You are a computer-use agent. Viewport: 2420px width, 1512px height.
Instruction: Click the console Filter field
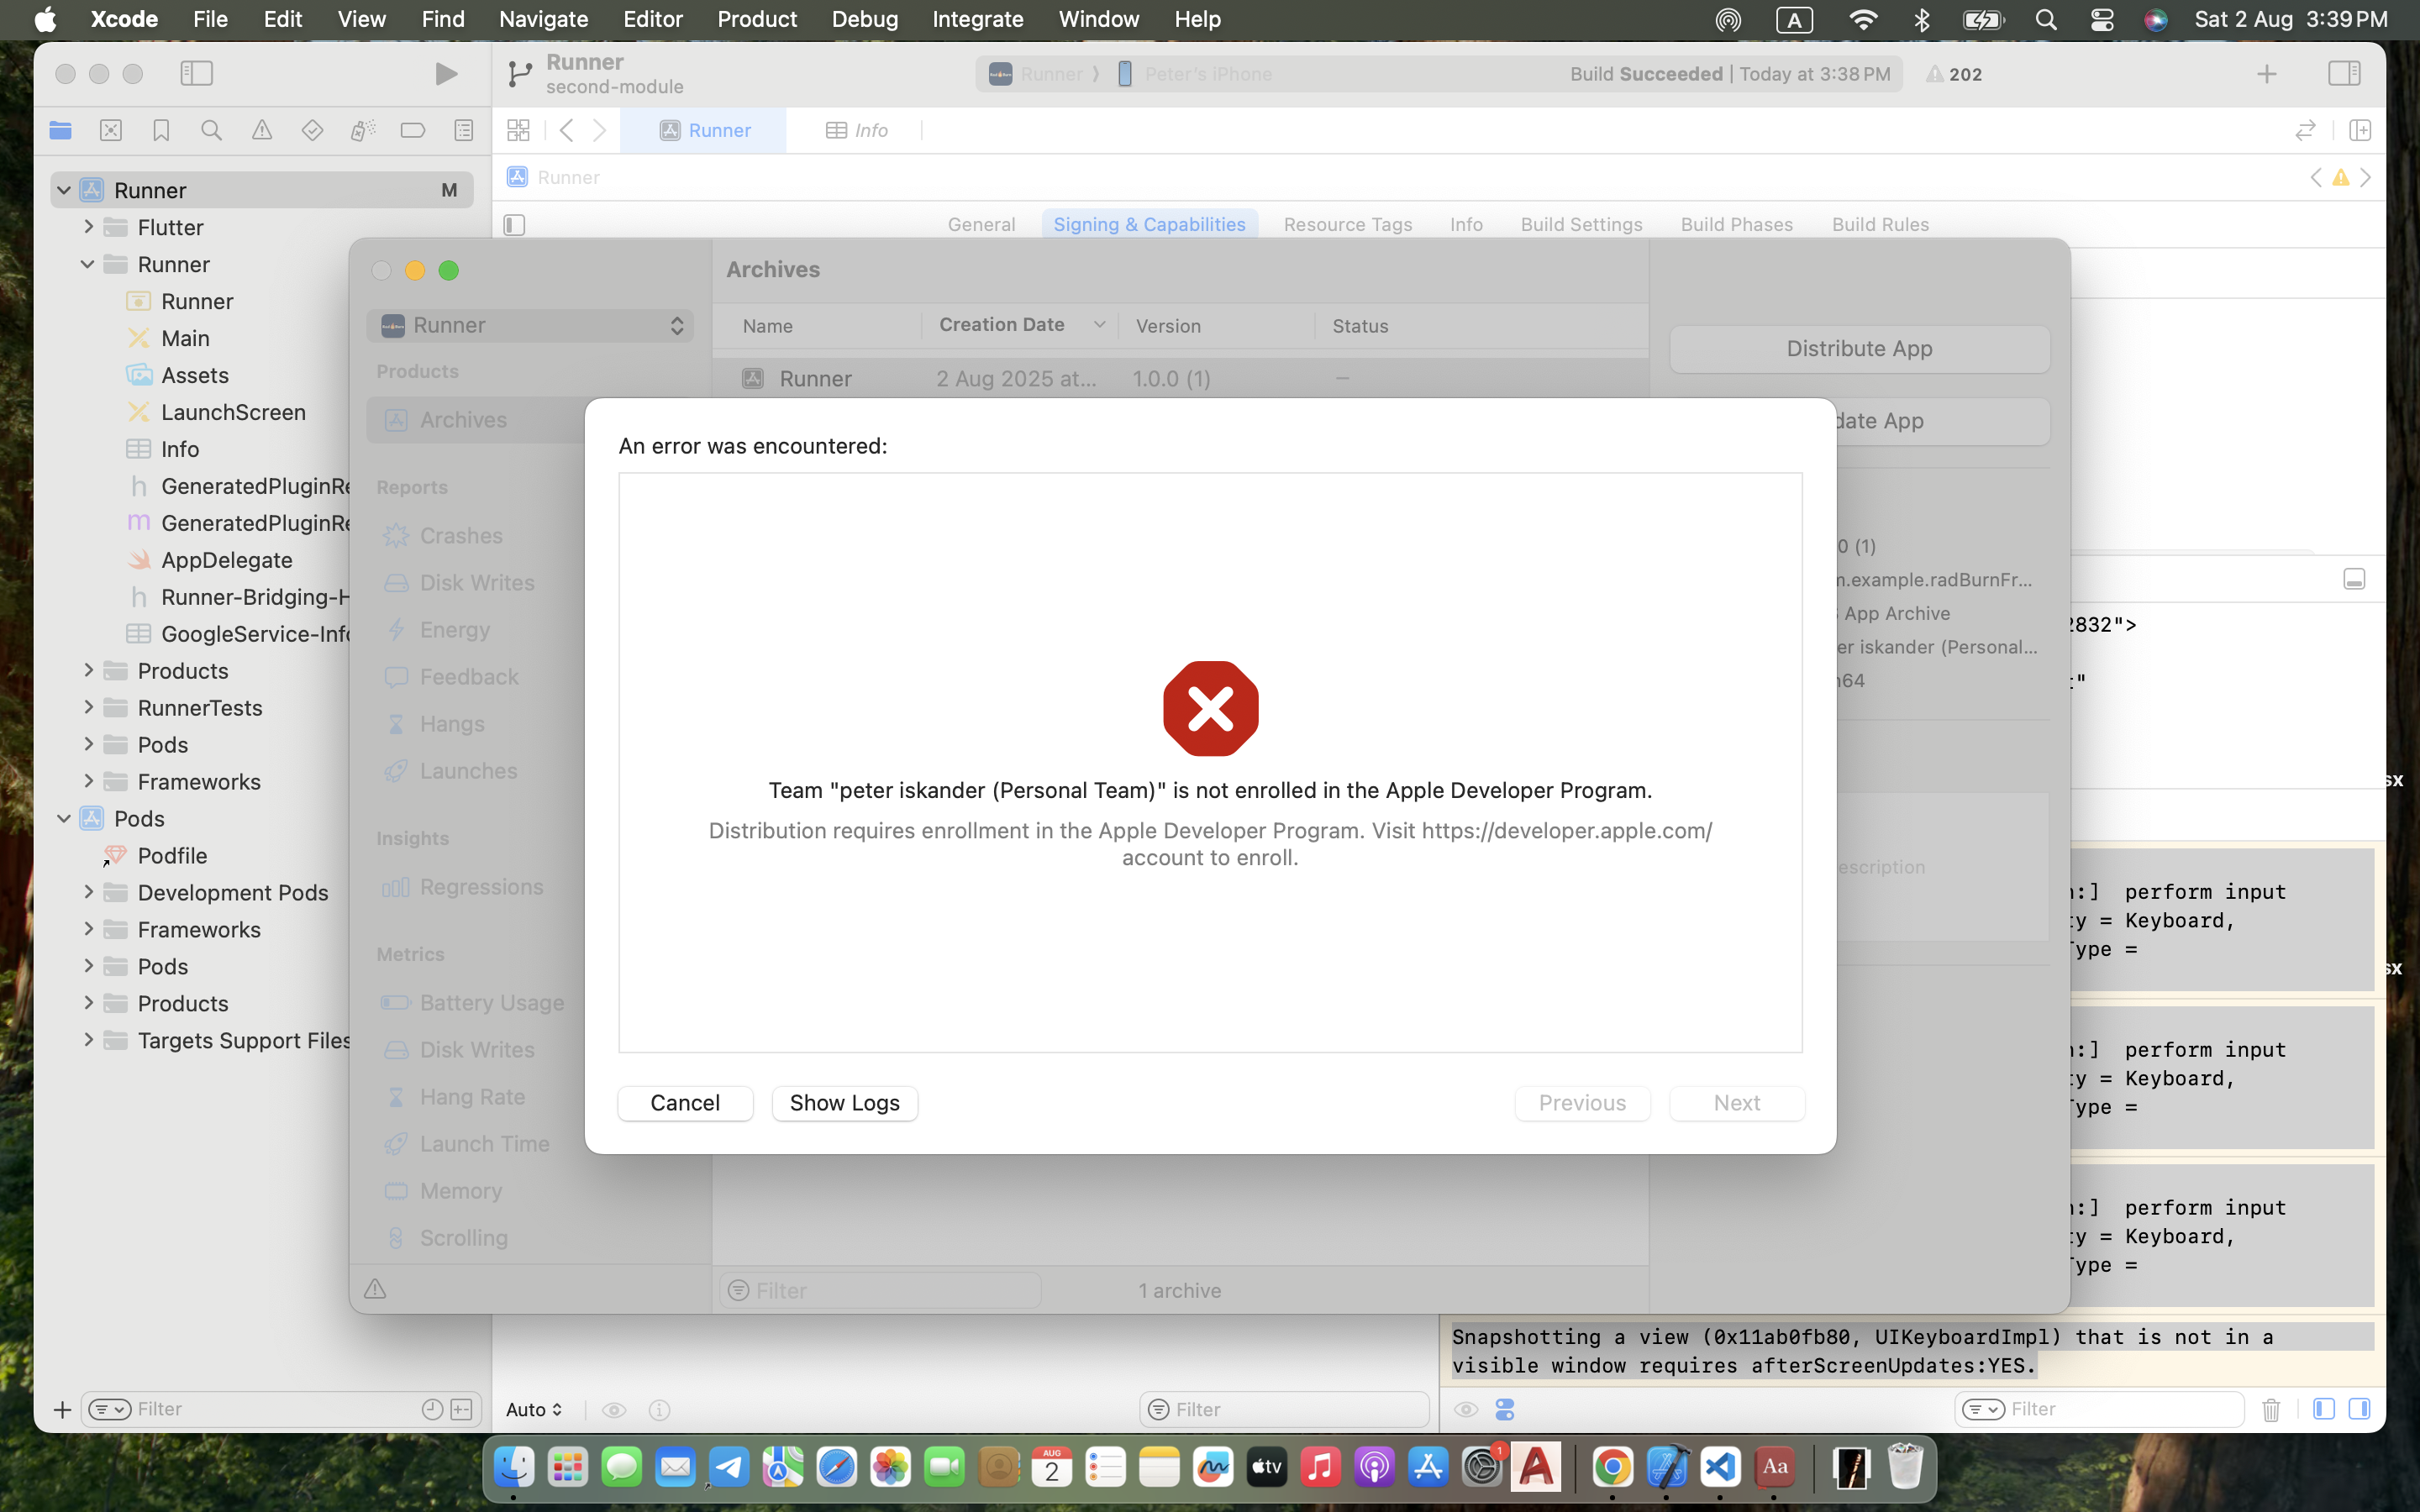(x=2098, y=1409)
